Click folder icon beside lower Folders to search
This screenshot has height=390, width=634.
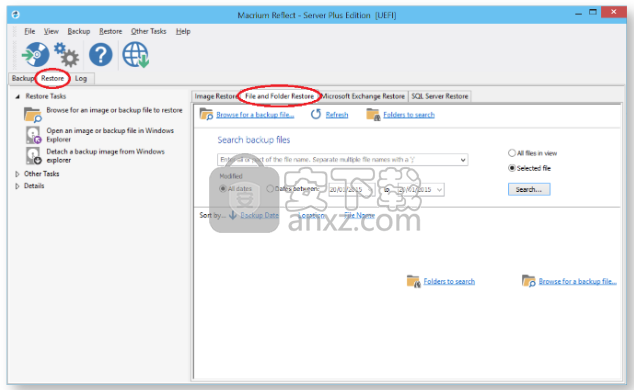(413, 281)
